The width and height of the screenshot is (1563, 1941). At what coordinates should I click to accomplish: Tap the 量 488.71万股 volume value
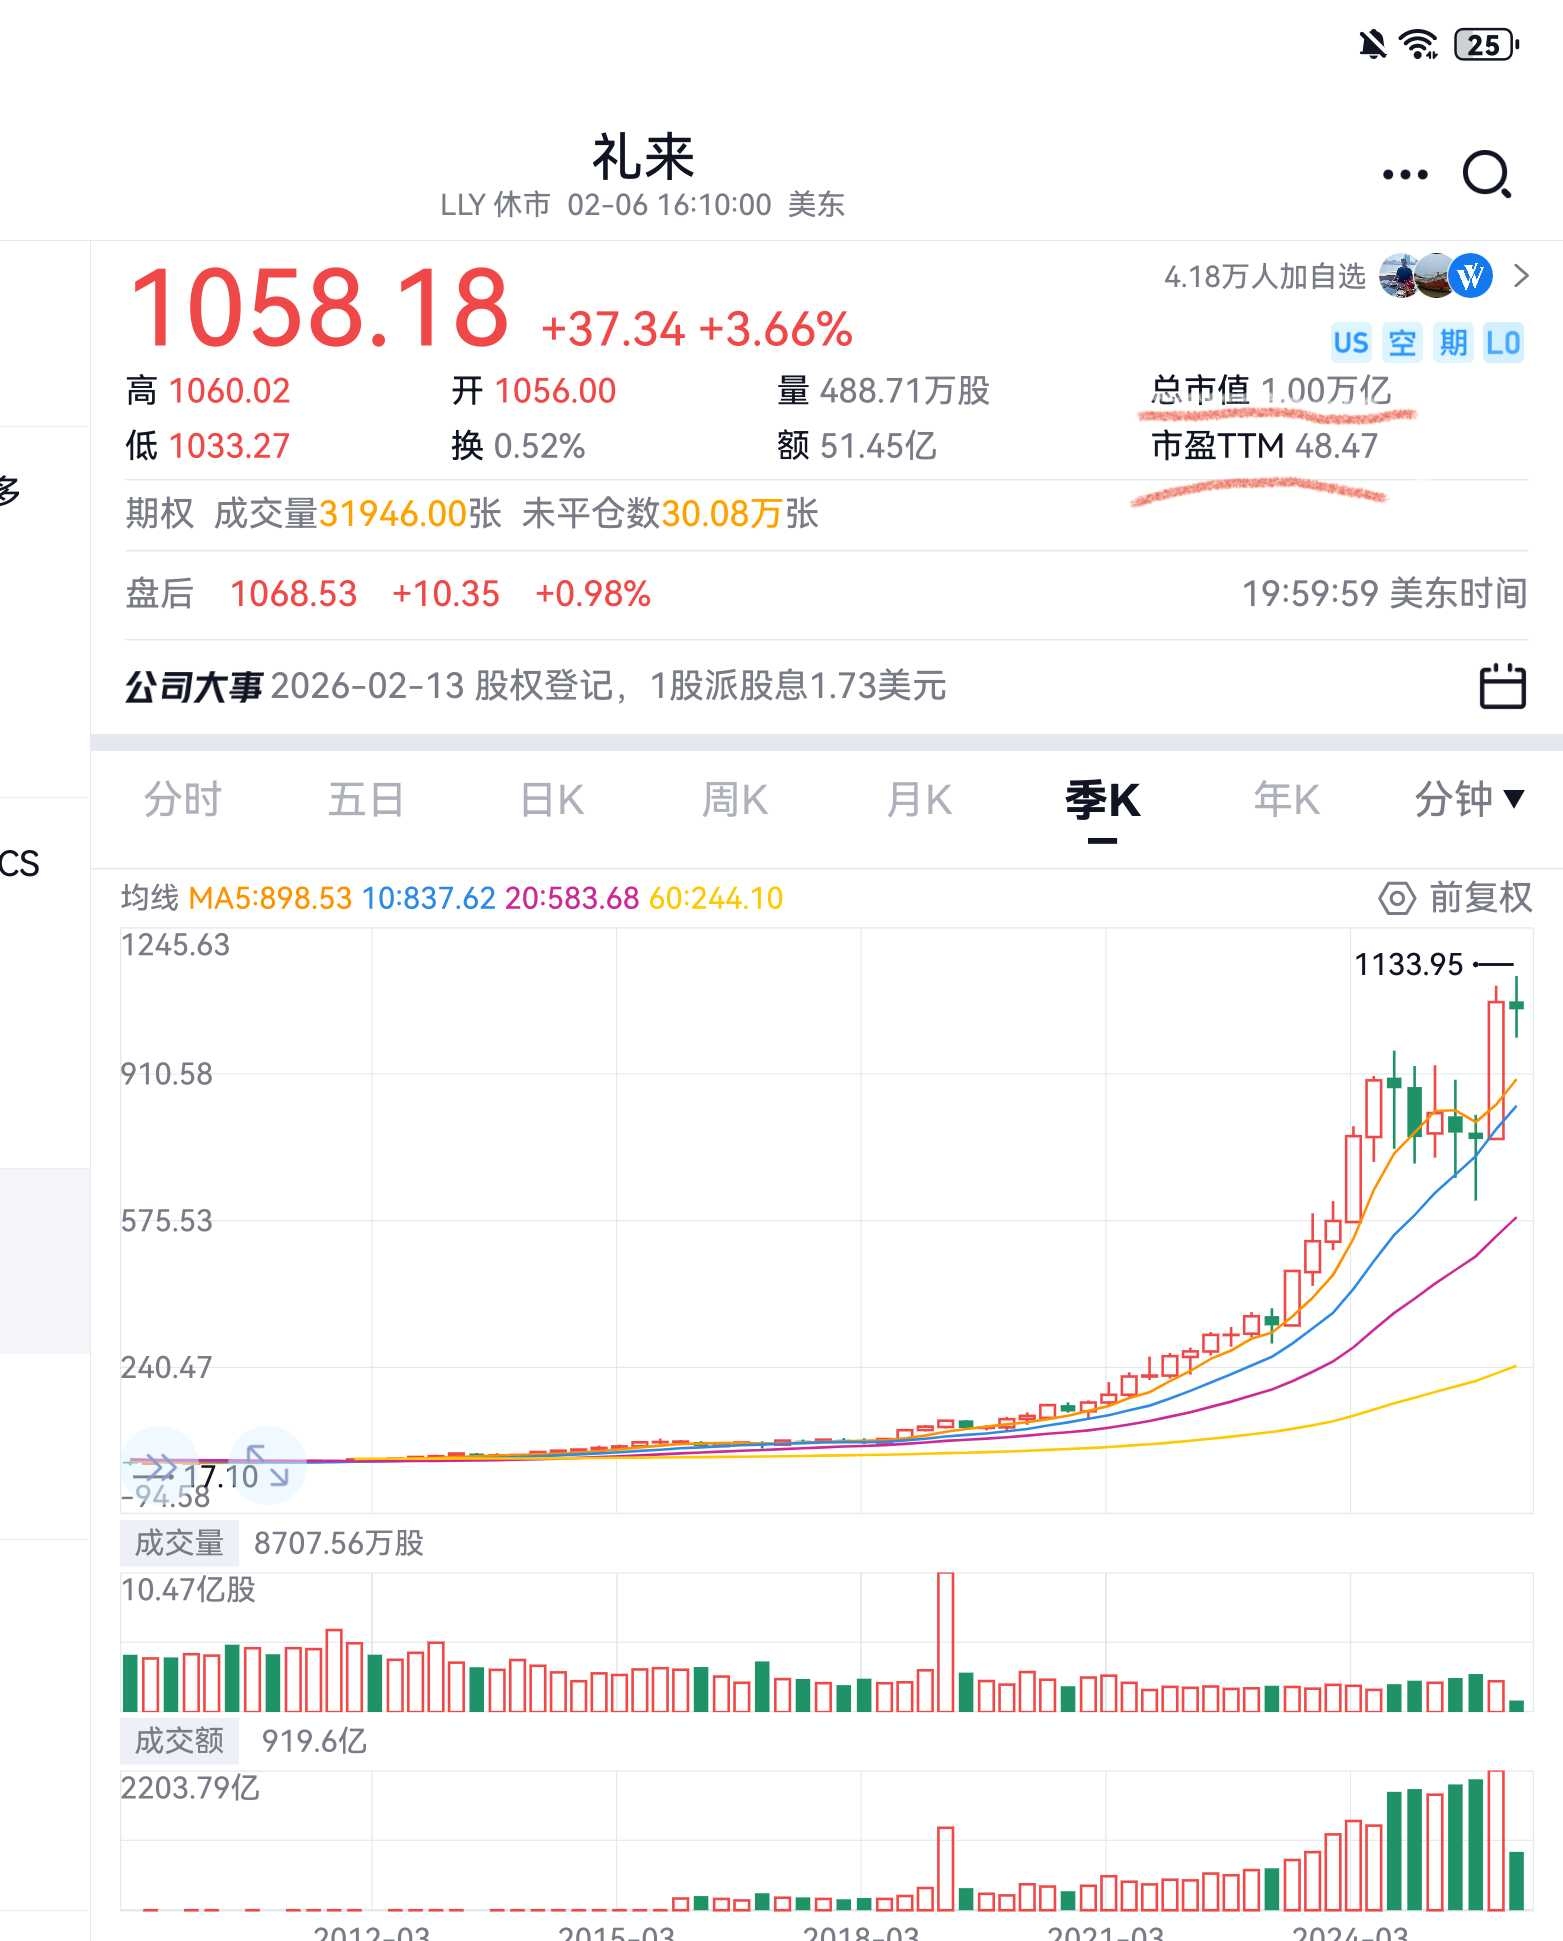tap(884, 391)
